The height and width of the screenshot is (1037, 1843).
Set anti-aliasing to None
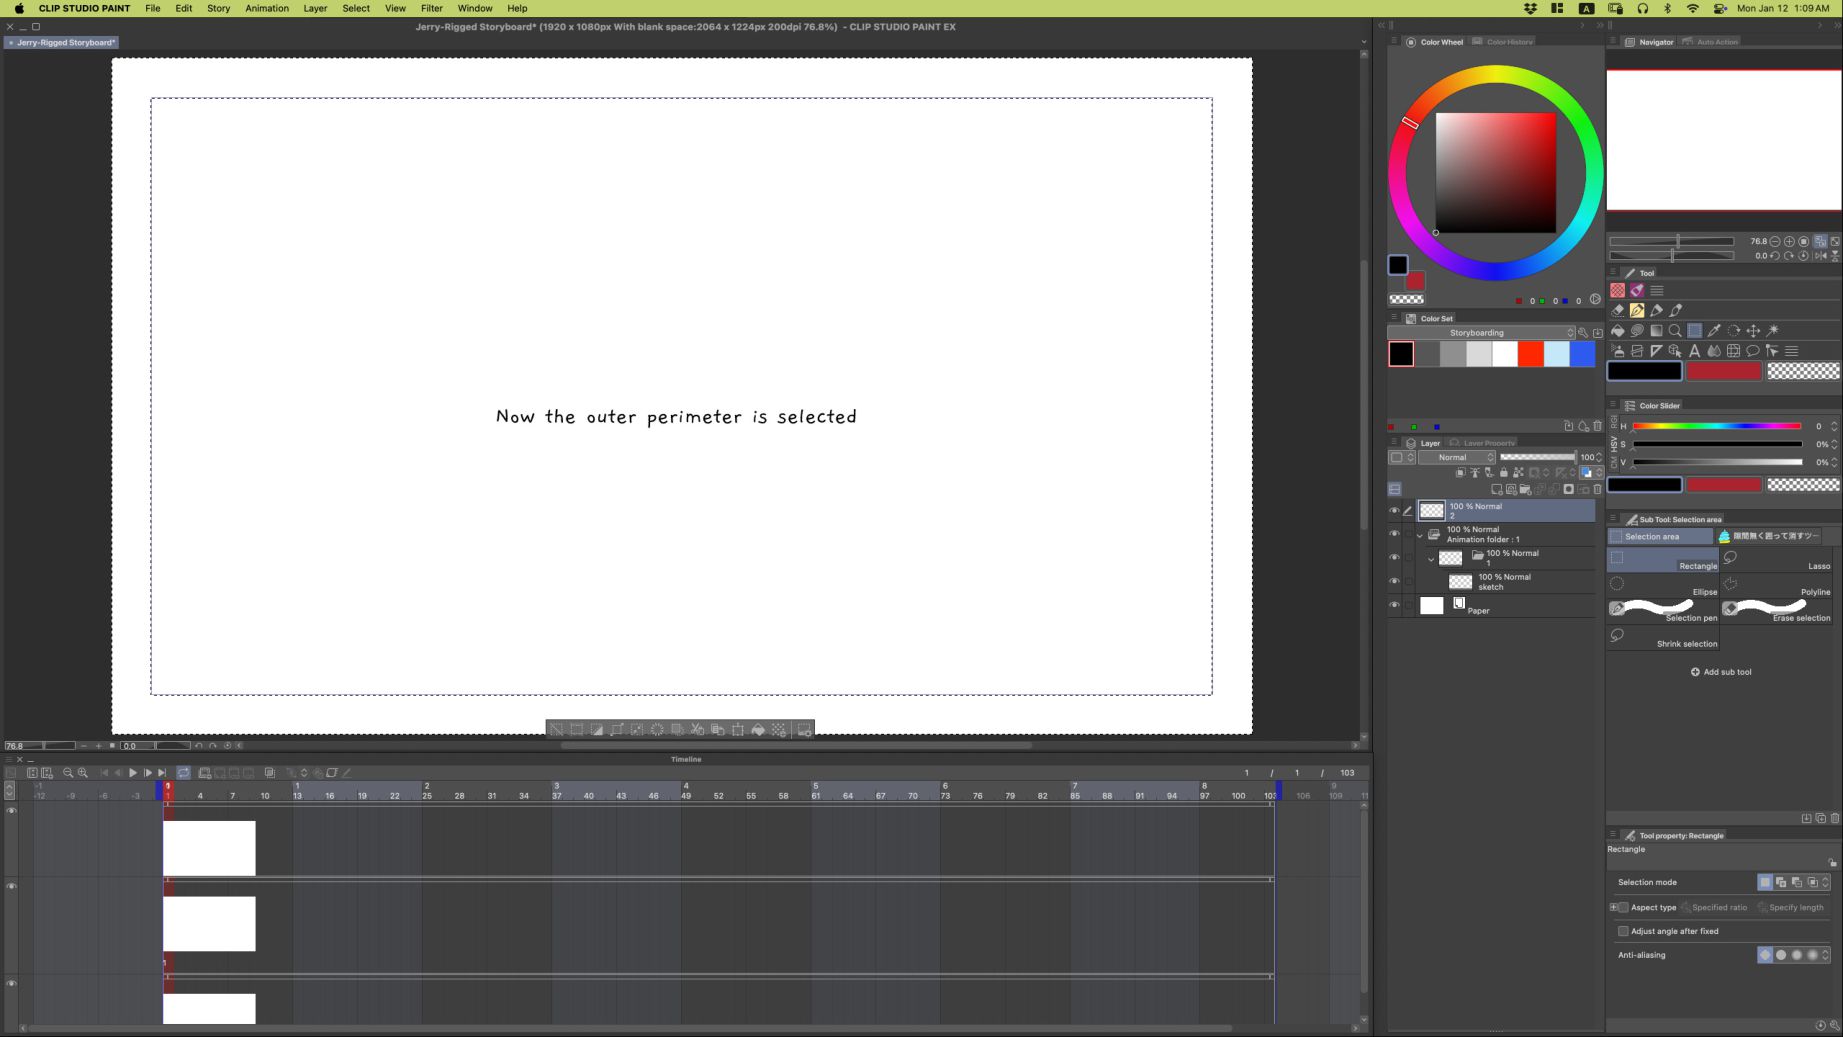(x=1765, y=955)
